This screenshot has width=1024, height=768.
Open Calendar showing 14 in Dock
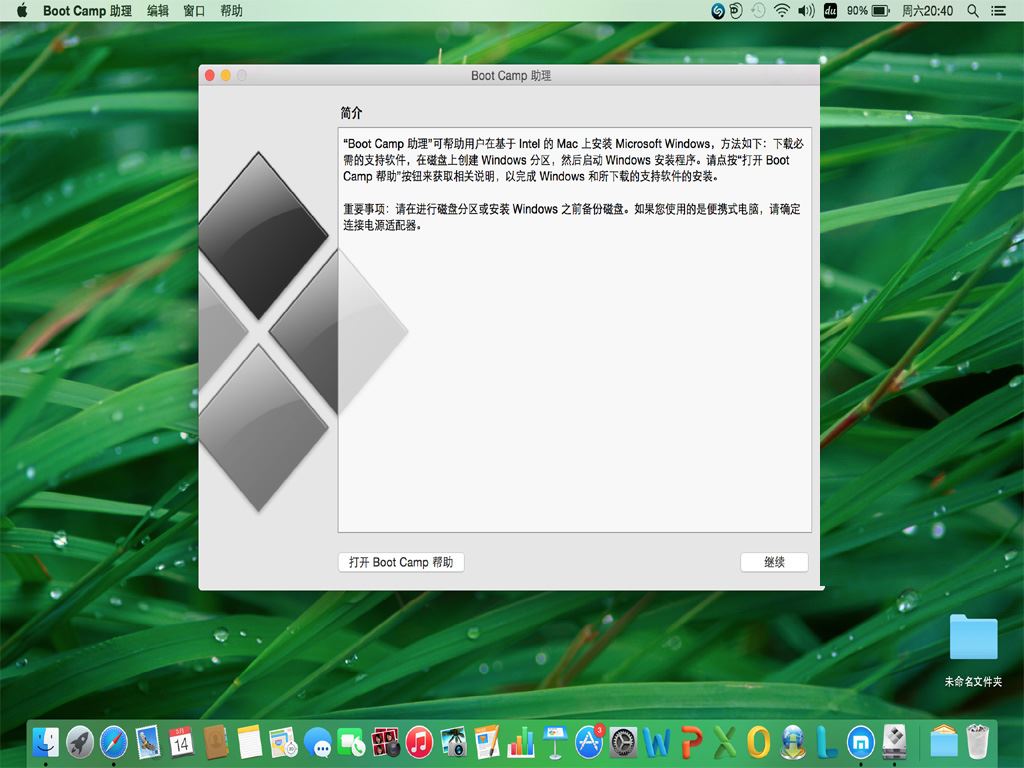tap(182, 742)
